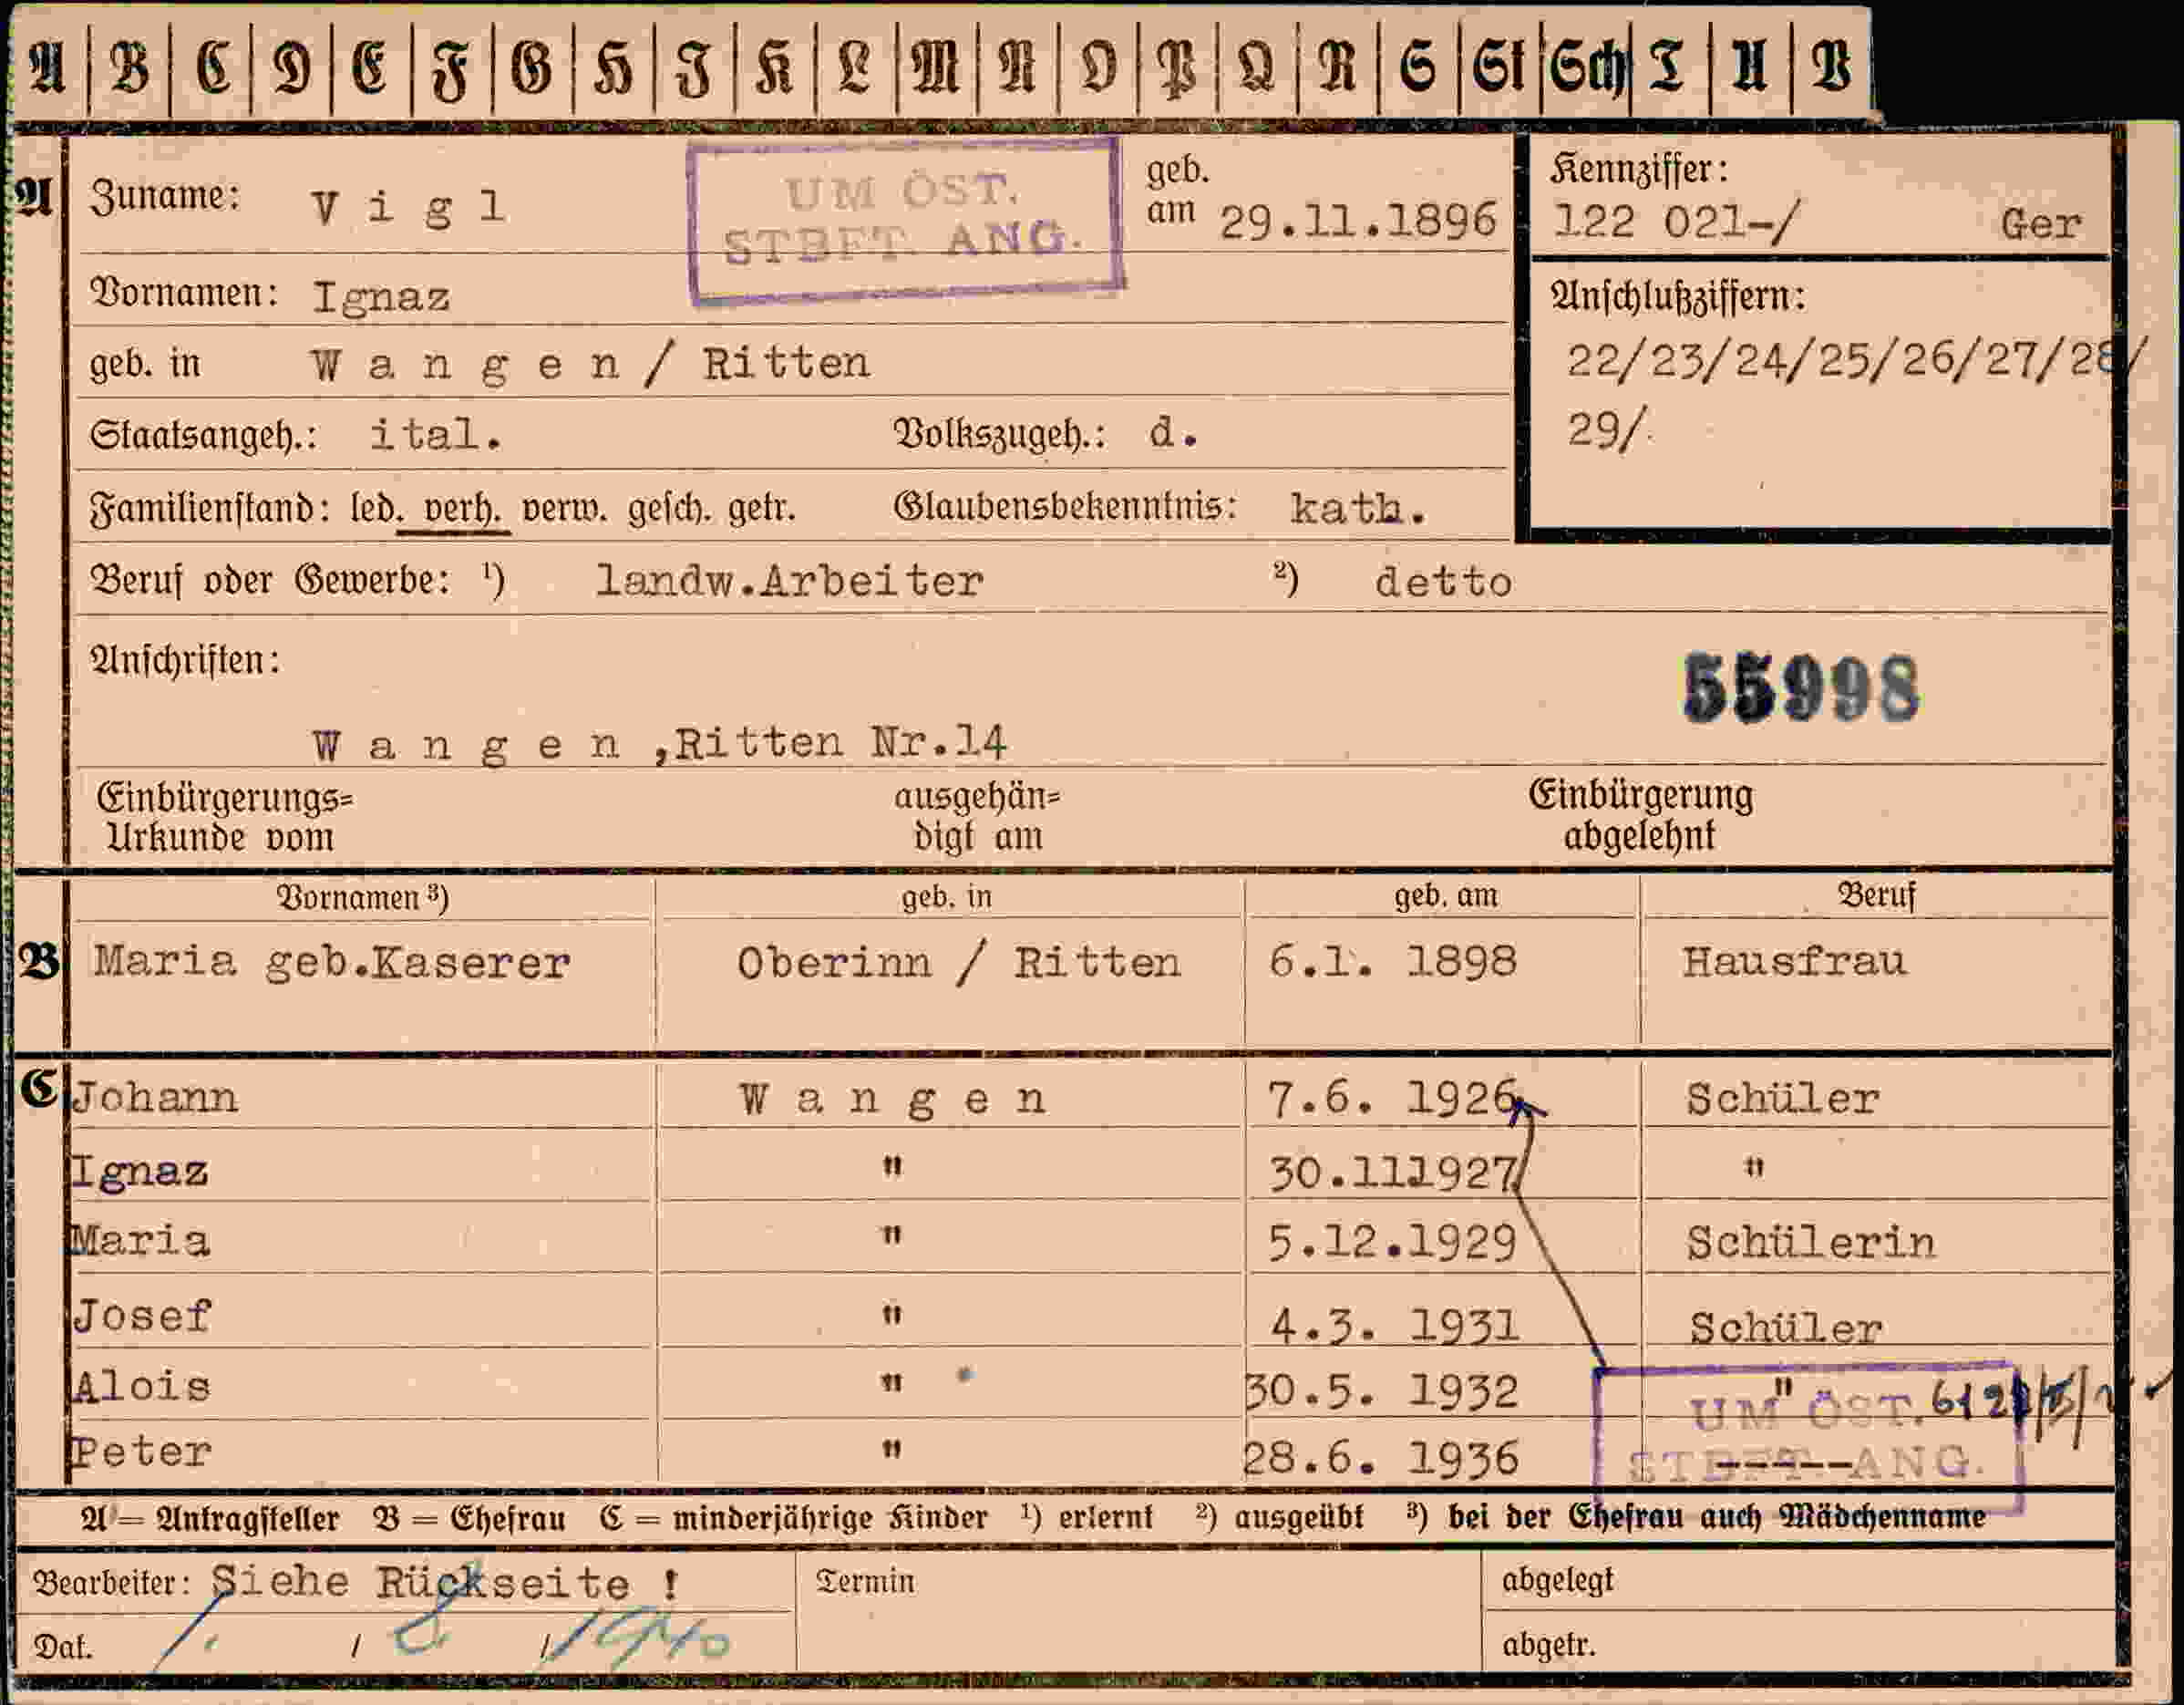This screenshot has height=1705, width=2184.
Task: Click the "Beruf oder Gewerbe:" label
Action: (x=271, y=581)
